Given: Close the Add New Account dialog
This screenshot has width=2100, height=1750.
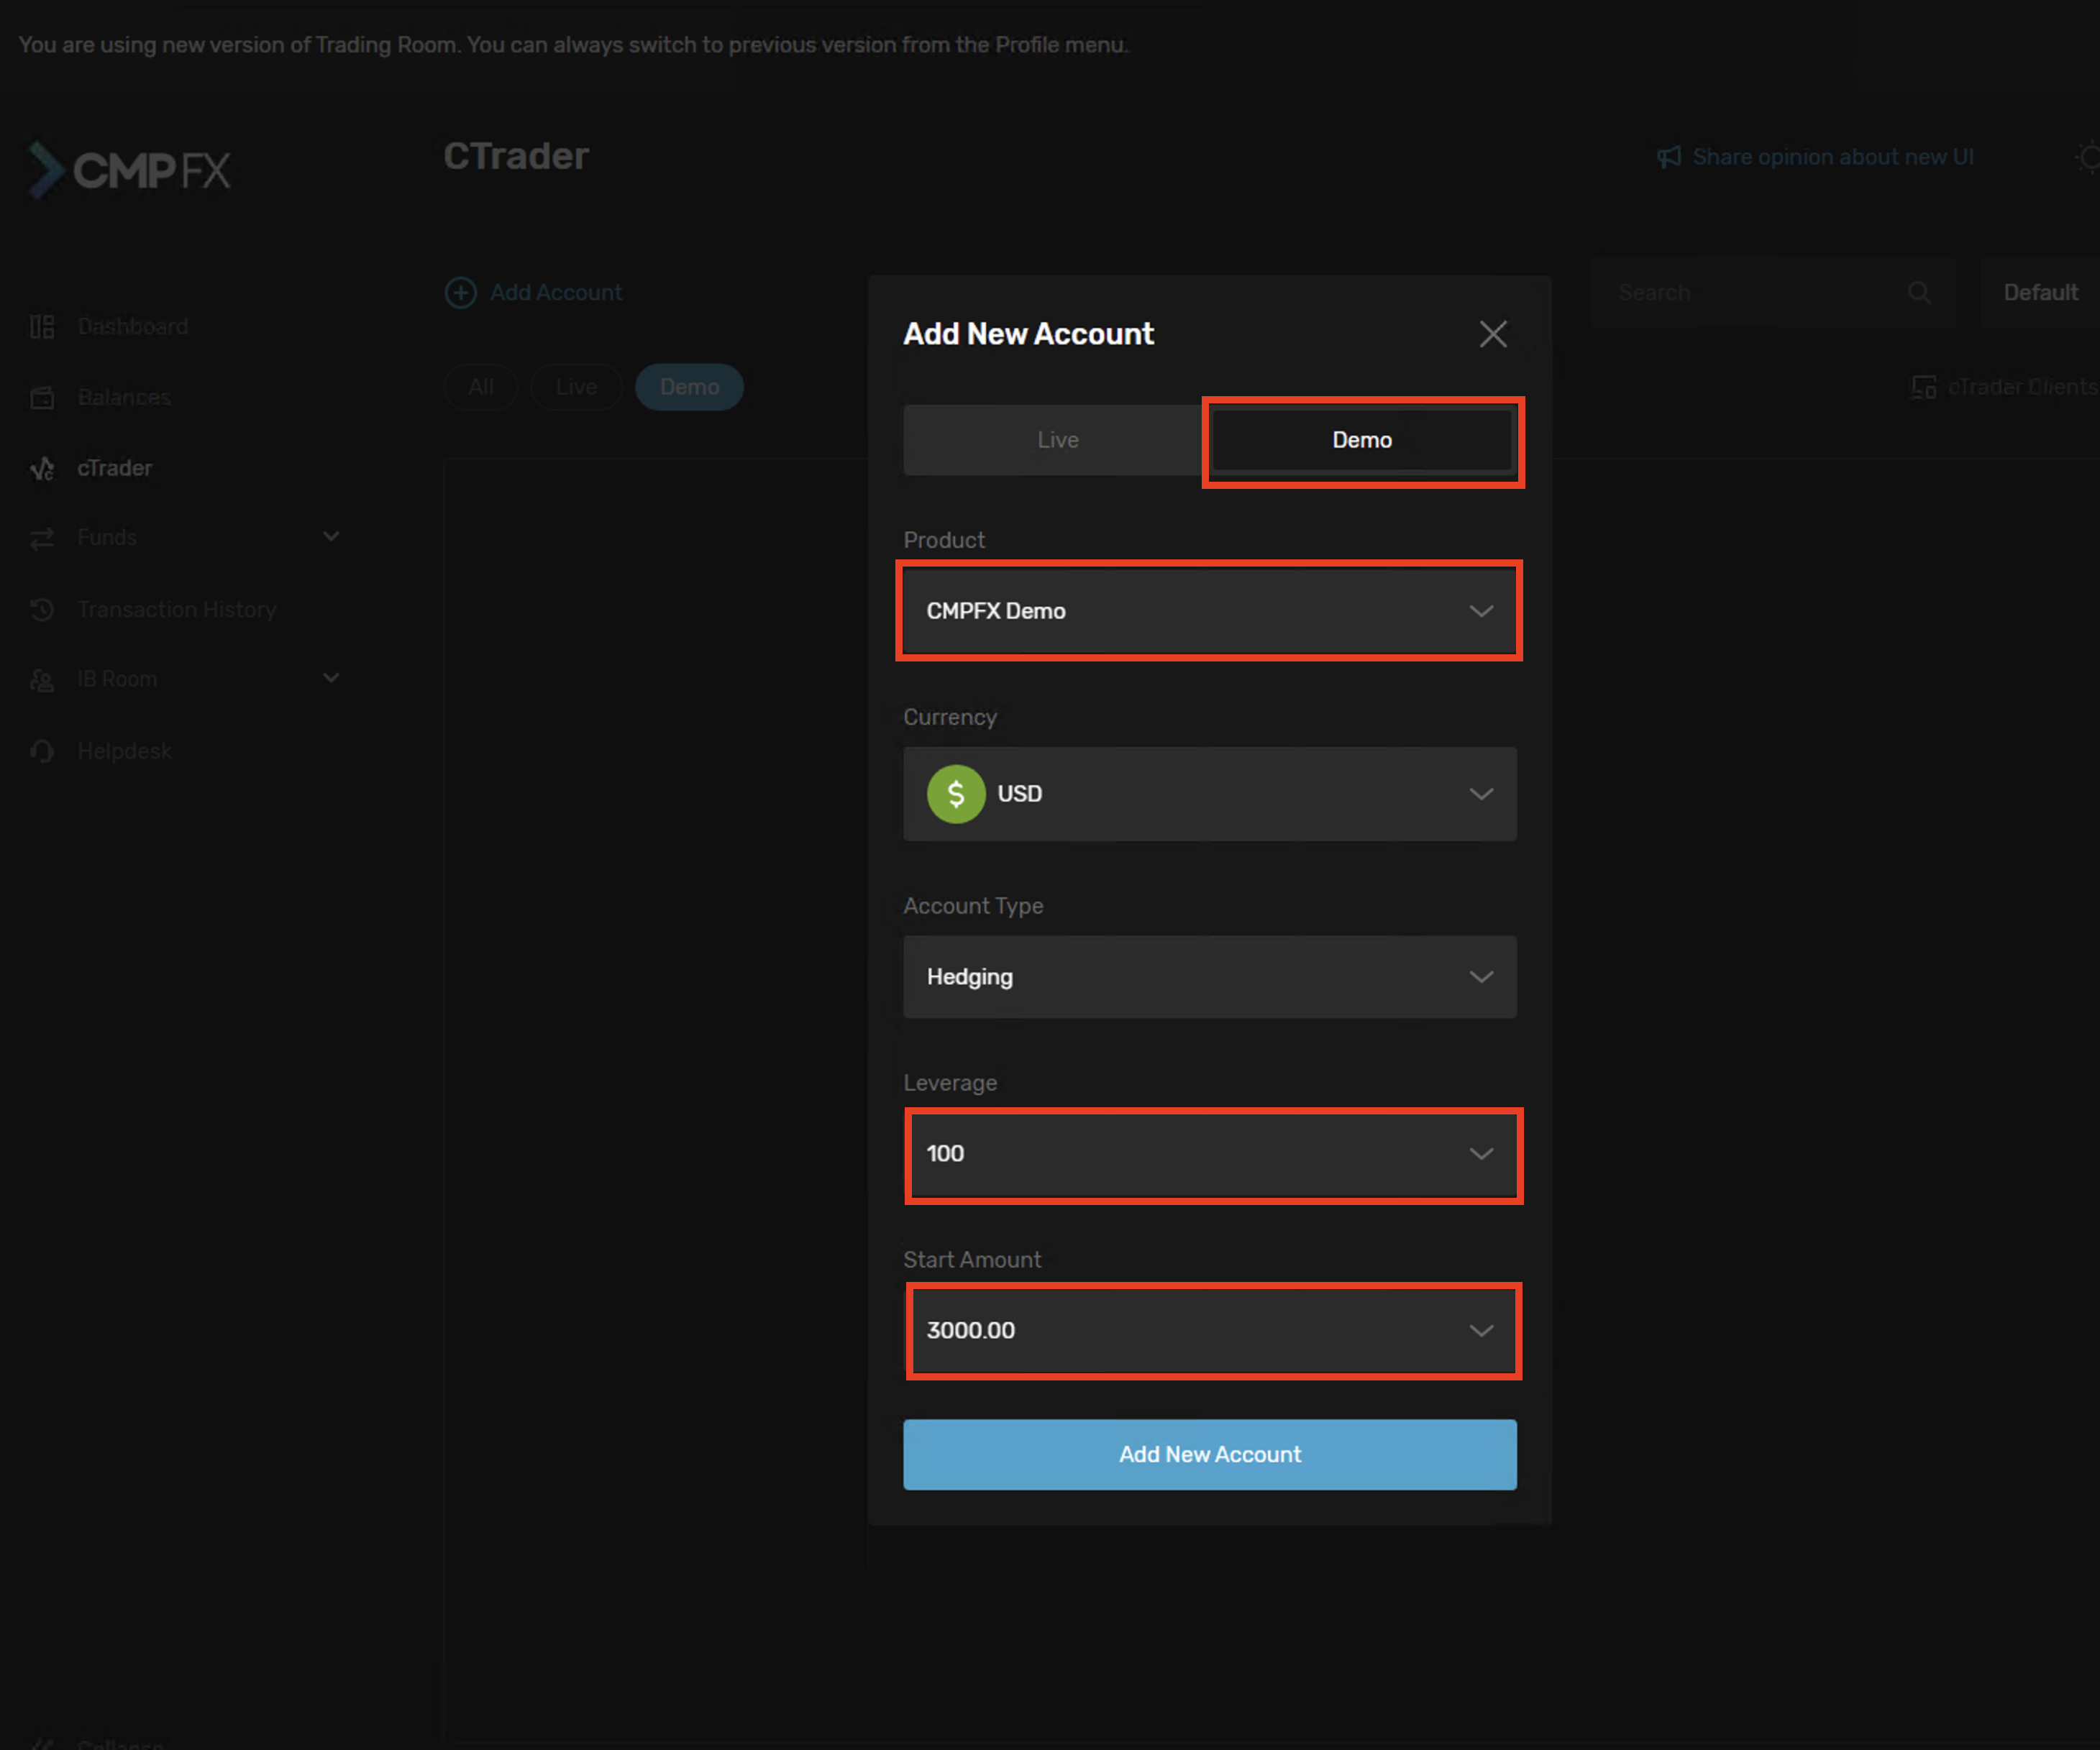Looking at the screenshot, I should tap(1493, 334).
